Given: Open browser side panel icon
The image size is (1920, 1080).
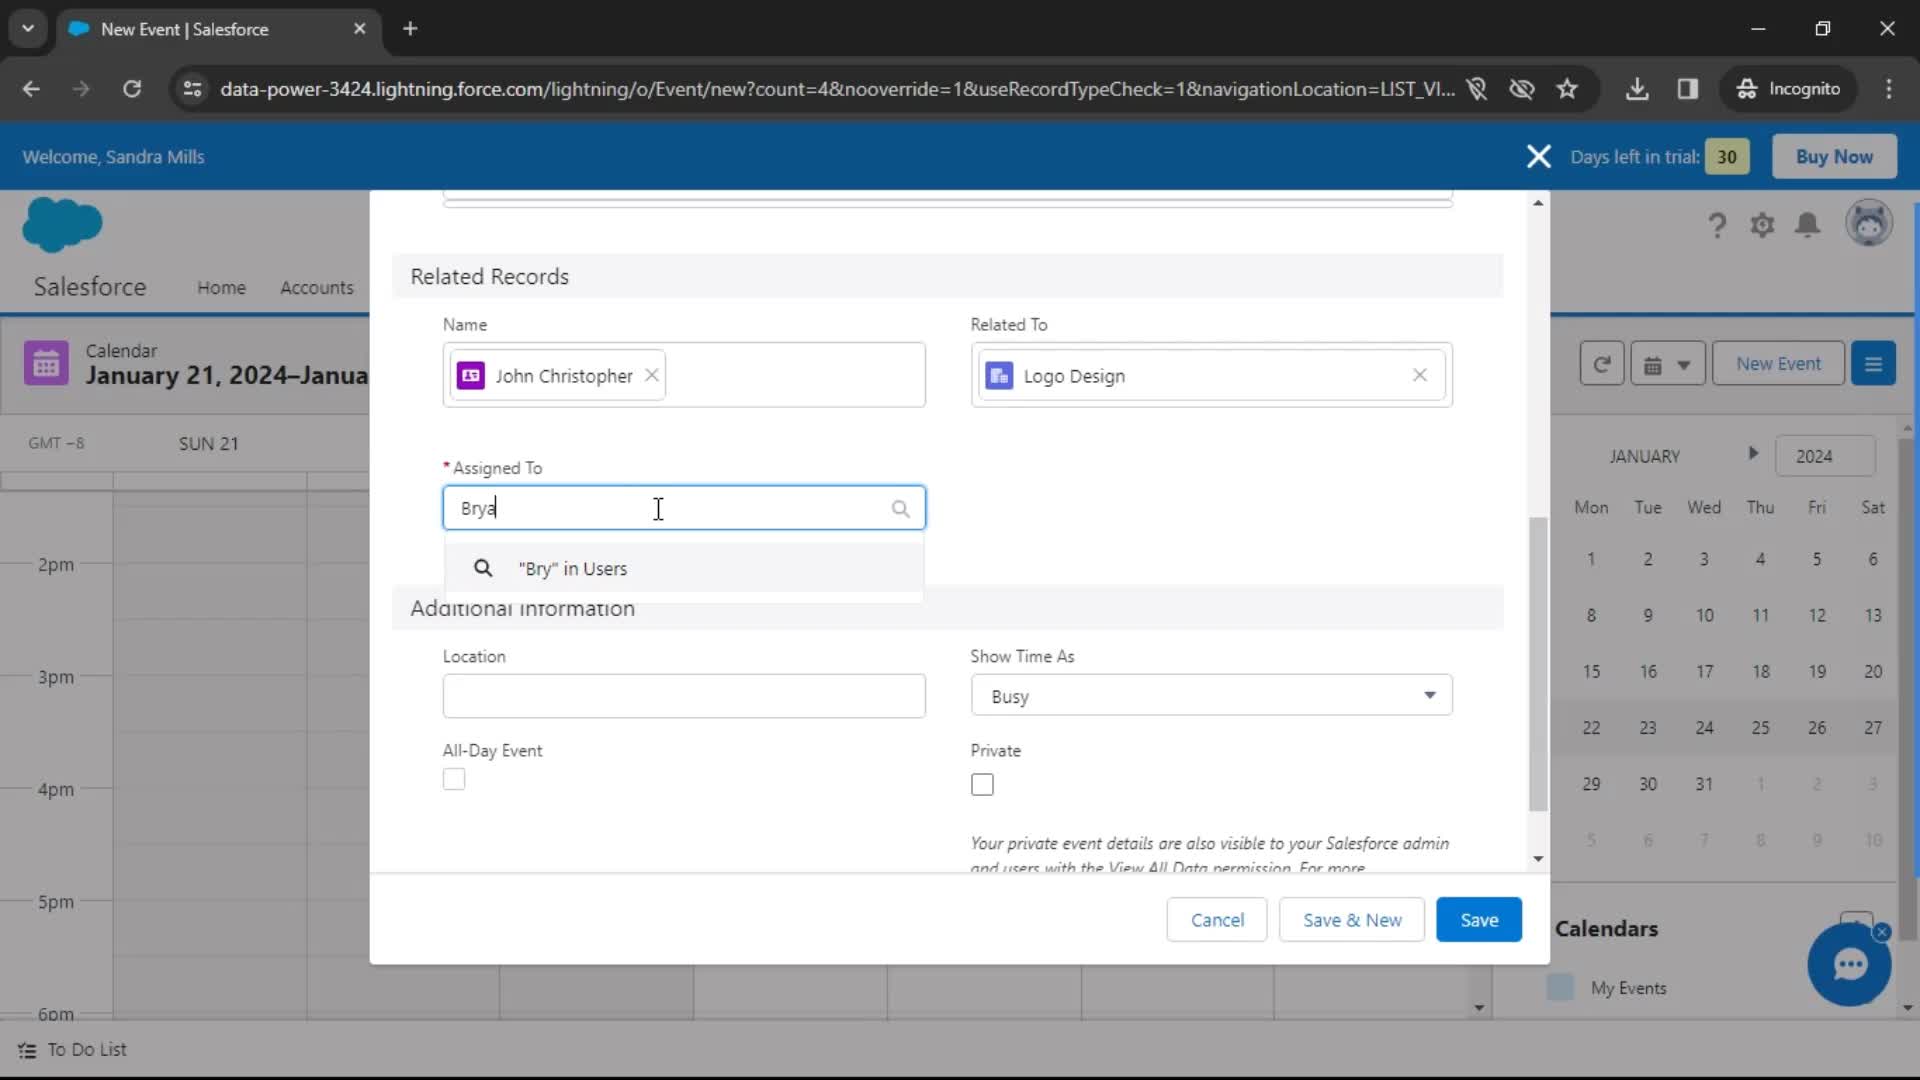Looking at the screenshot, I should pos(1688,89).
